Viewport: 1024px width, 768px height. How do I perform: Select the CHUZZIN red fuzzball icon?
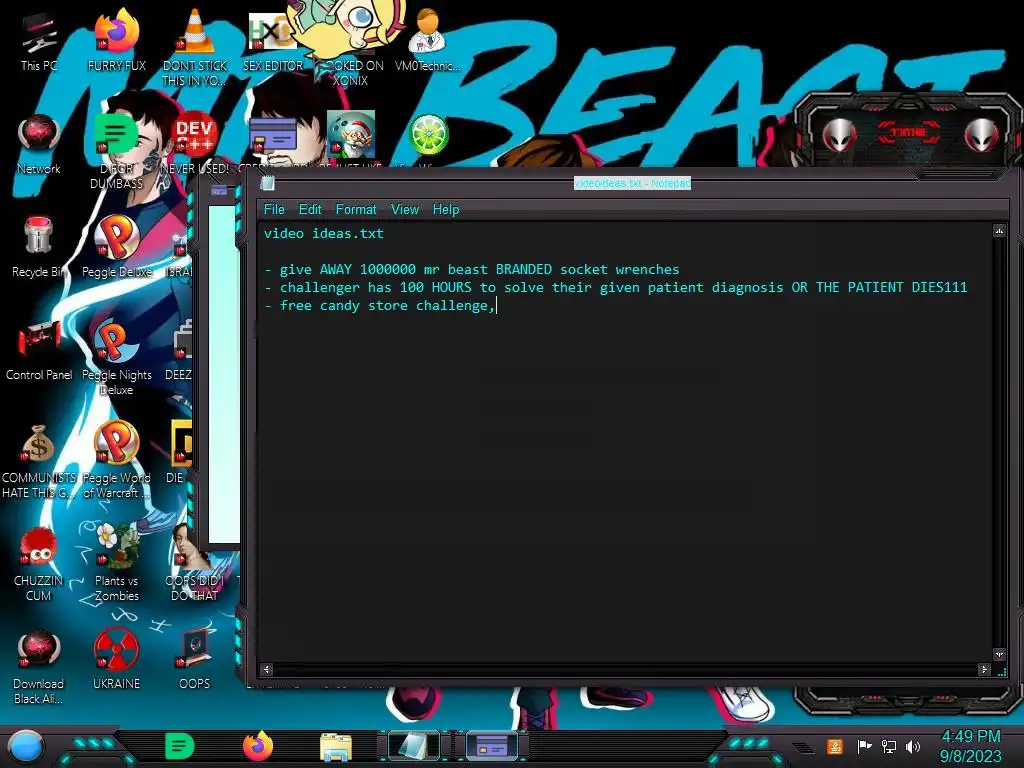(39, 563)
